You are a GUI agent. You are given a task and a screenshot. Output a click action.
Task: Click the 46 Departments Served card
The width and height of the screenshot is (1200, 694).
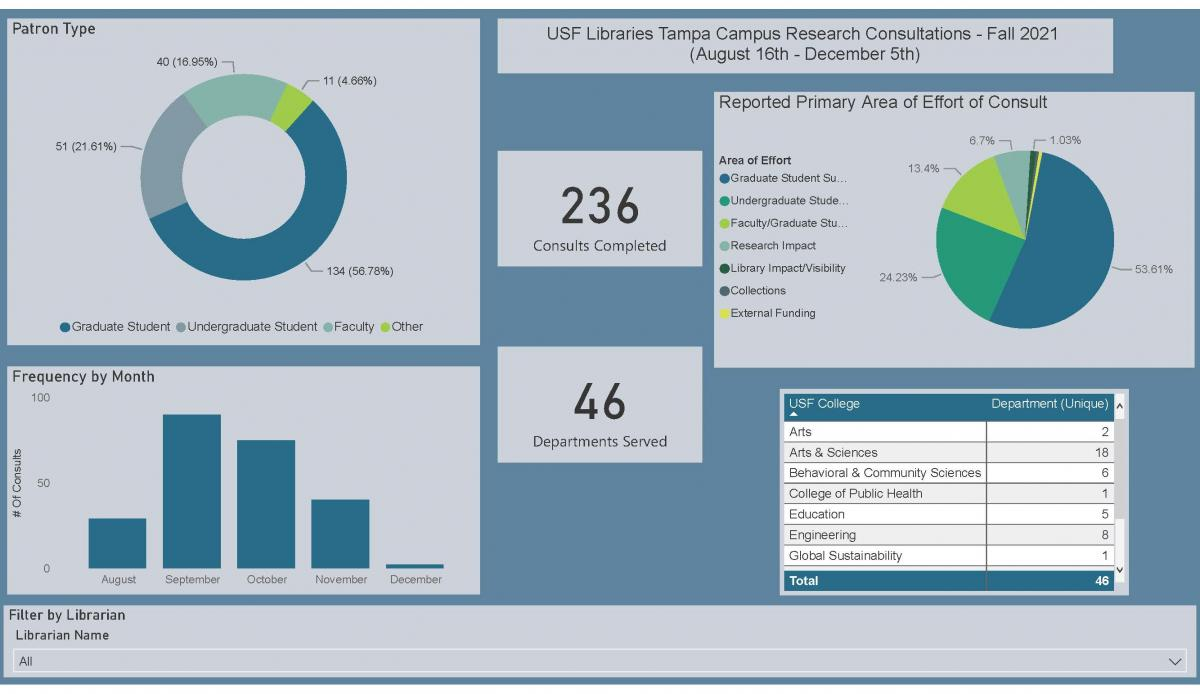pos(600,405)
